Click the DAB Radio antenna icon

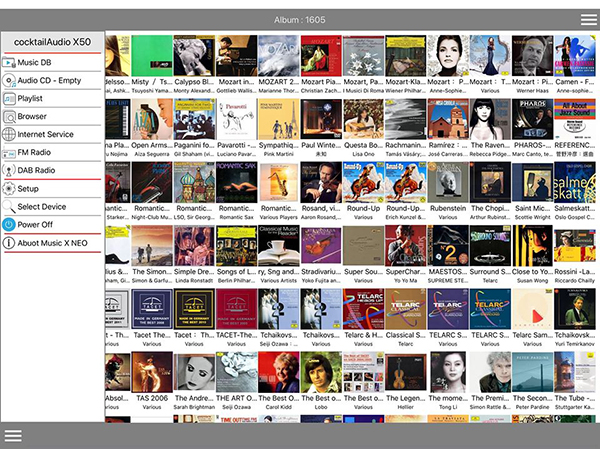(x=8, y=170)
